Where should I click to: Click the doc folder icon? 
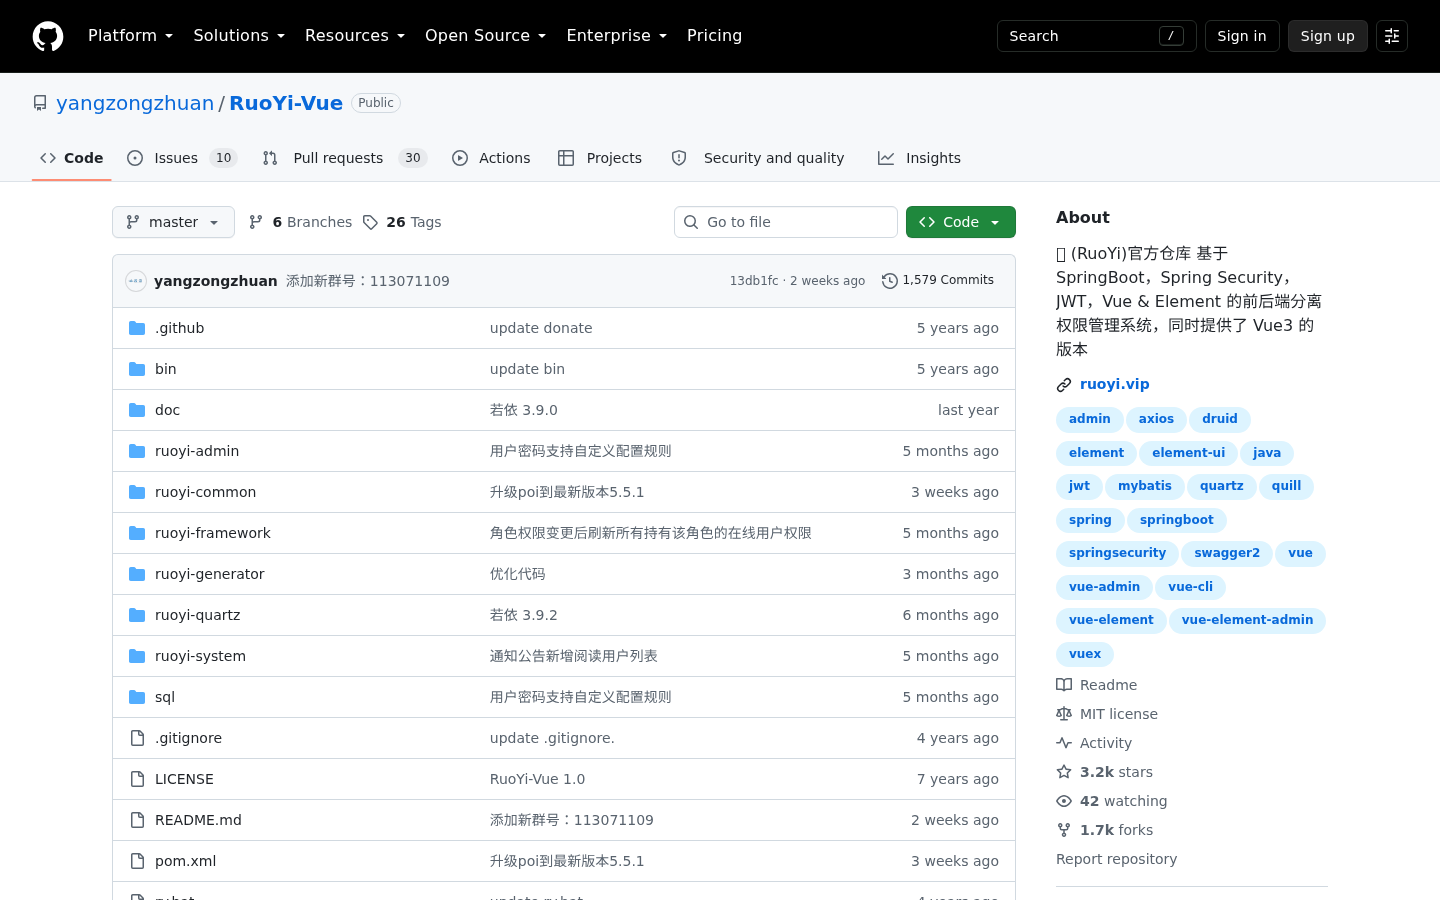[x=137, y=410]
